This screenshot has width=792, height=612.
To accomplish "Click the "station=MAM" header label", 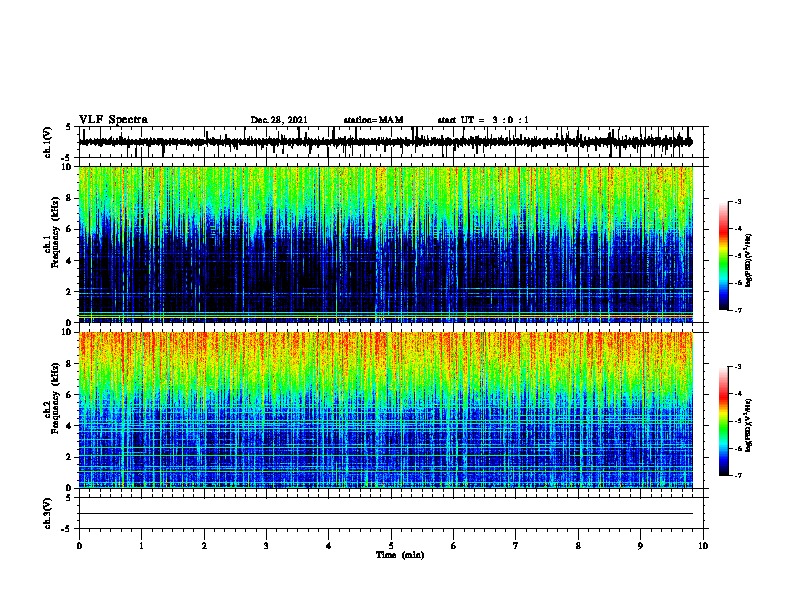I will (x=373, y=120).
